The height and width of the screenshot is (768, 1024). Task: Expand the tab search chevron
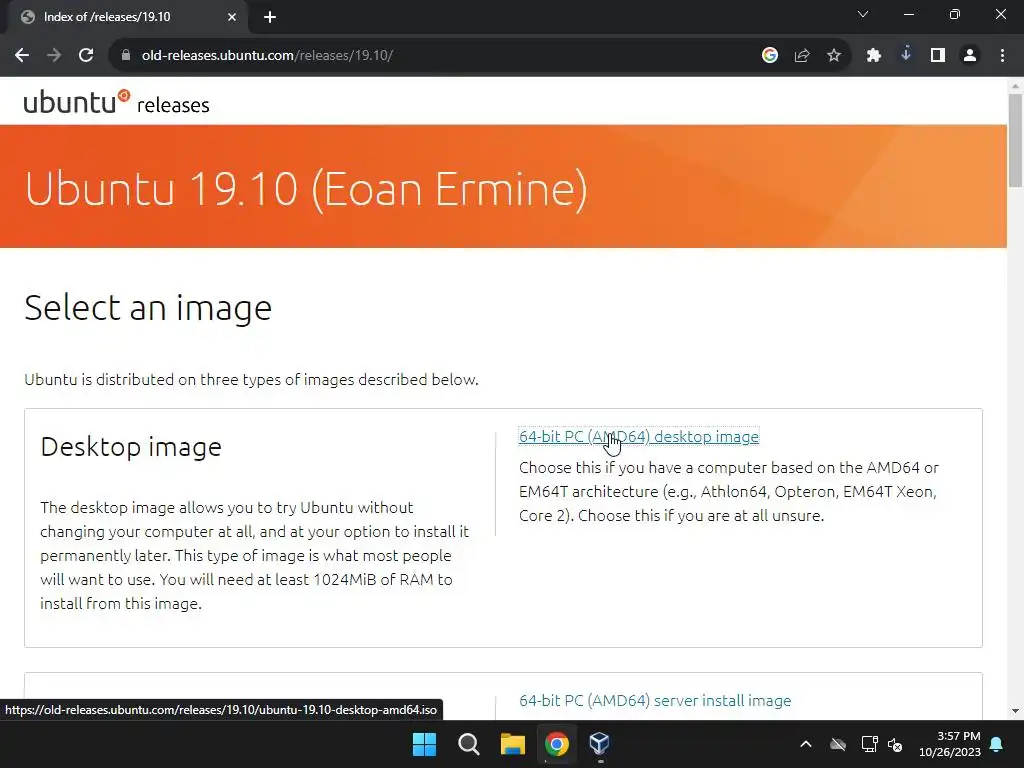coord(863,14)
